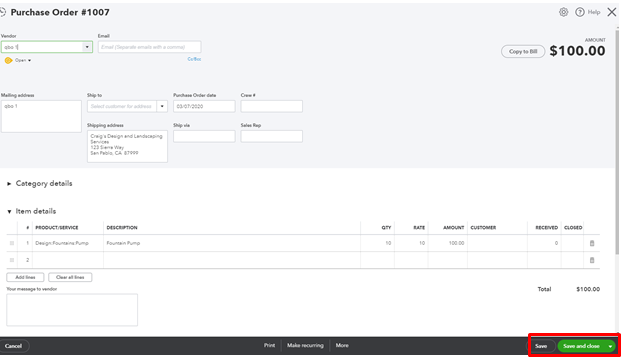The image size is (626, 362).
Task: Click the Clear all lines button
Action: point(70,277)
